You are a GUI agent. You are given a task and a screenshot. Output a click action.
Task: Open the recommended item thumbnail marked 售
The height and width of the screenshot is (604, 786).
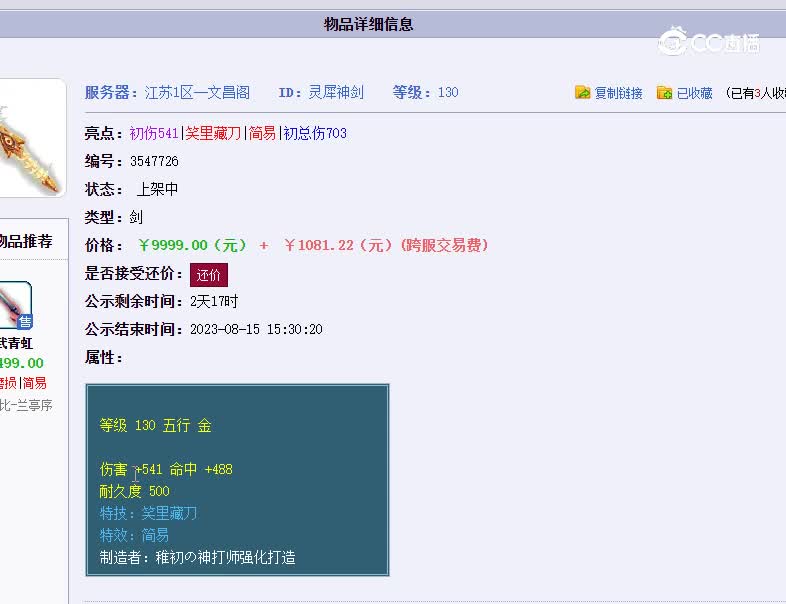[15, 305]
